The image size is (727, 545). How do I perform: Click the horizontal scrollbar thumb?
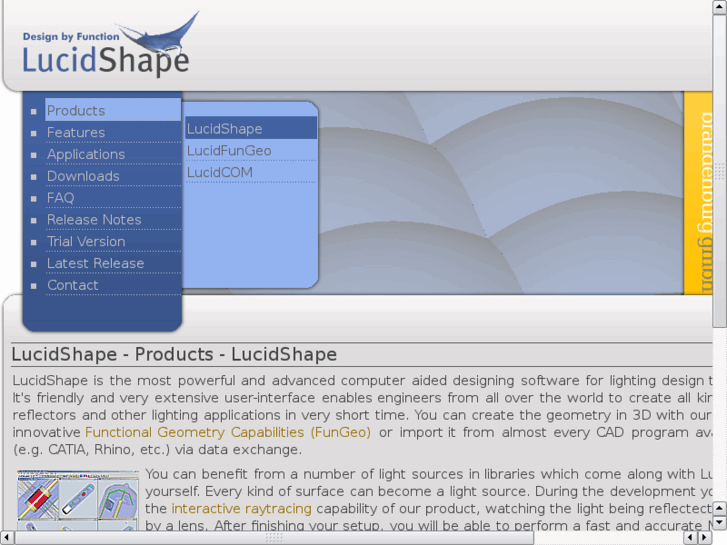(274, 538)
